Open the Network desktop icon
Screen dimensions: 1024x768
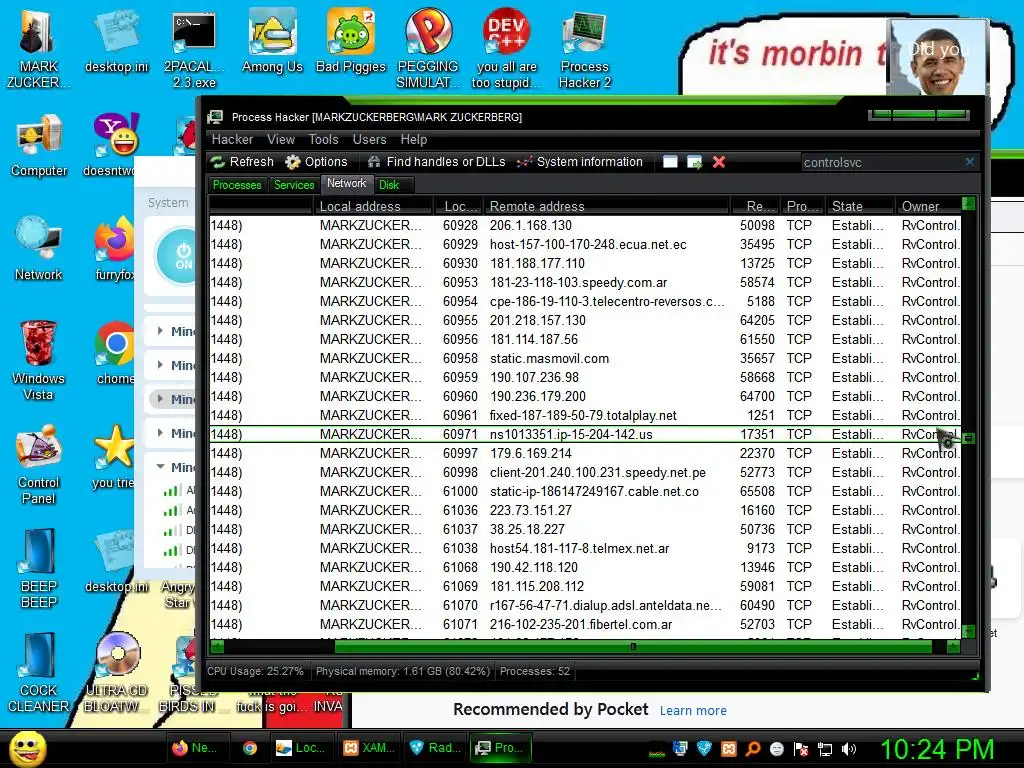39,249
